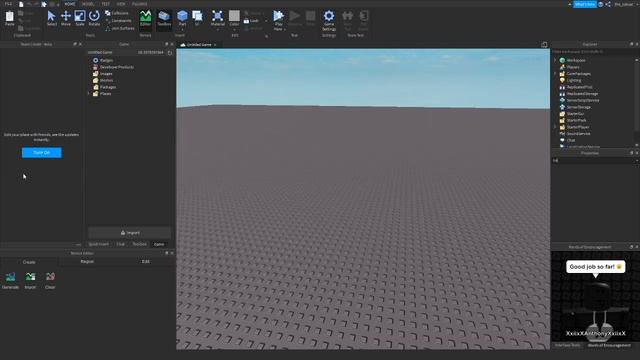Open the user account dropdown
This screenshot has height=360, width=640.
click(625, 4)
